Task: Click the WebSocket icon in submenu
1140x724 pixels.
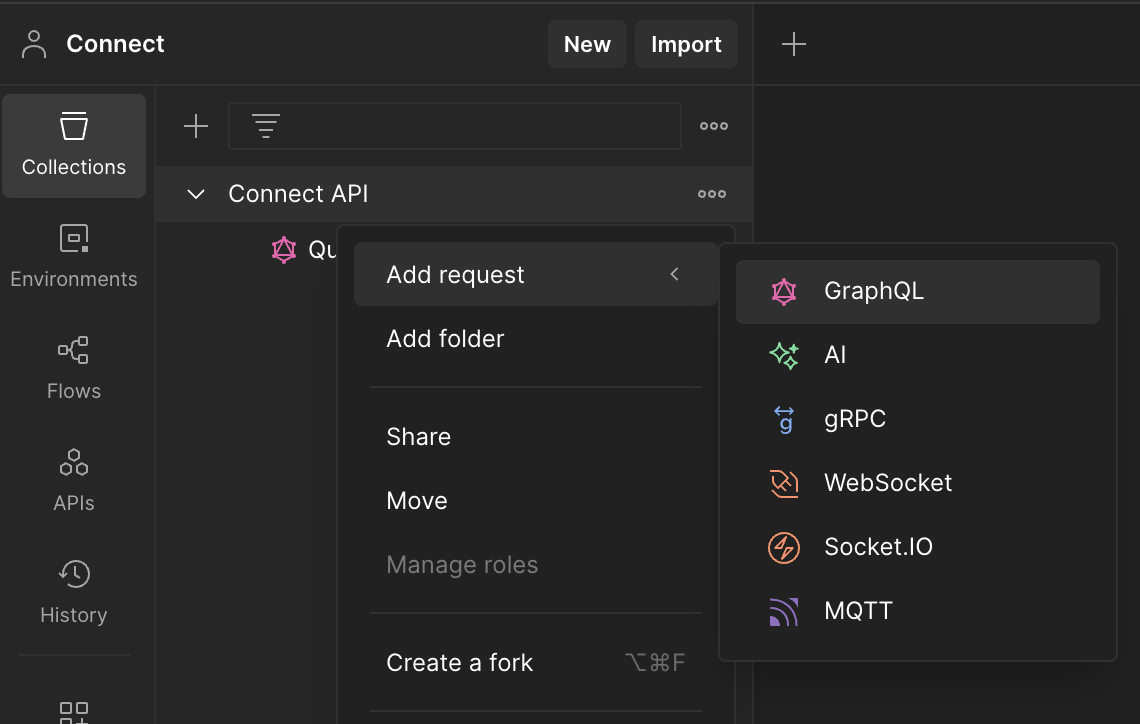Action: click(784, 483)
